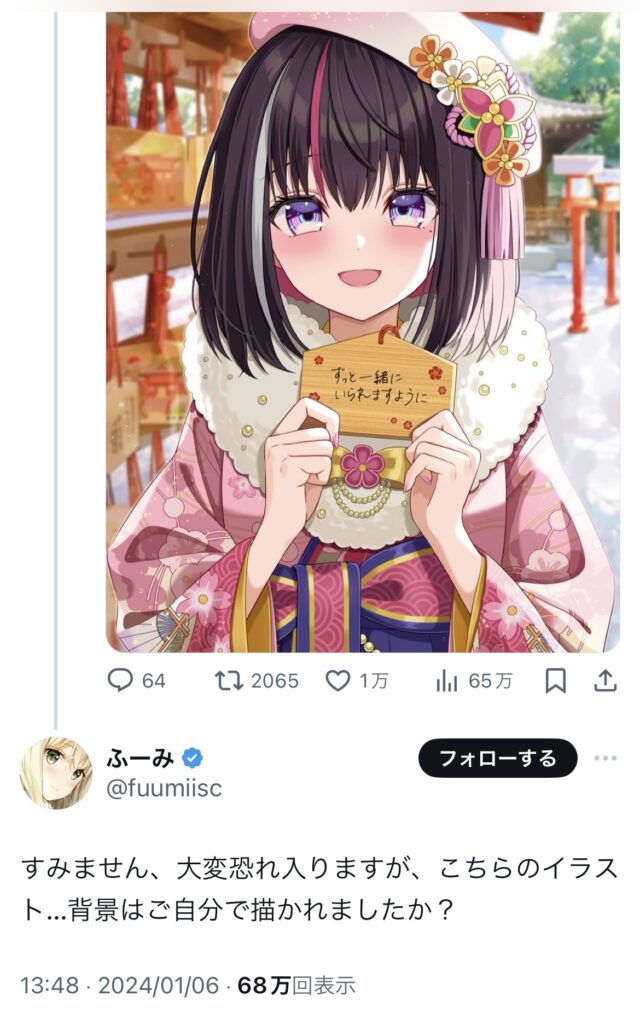The width and height of the screenshot is (640, 1013).
Task: View analytics bar chart icon
Action: pos(447,681)
